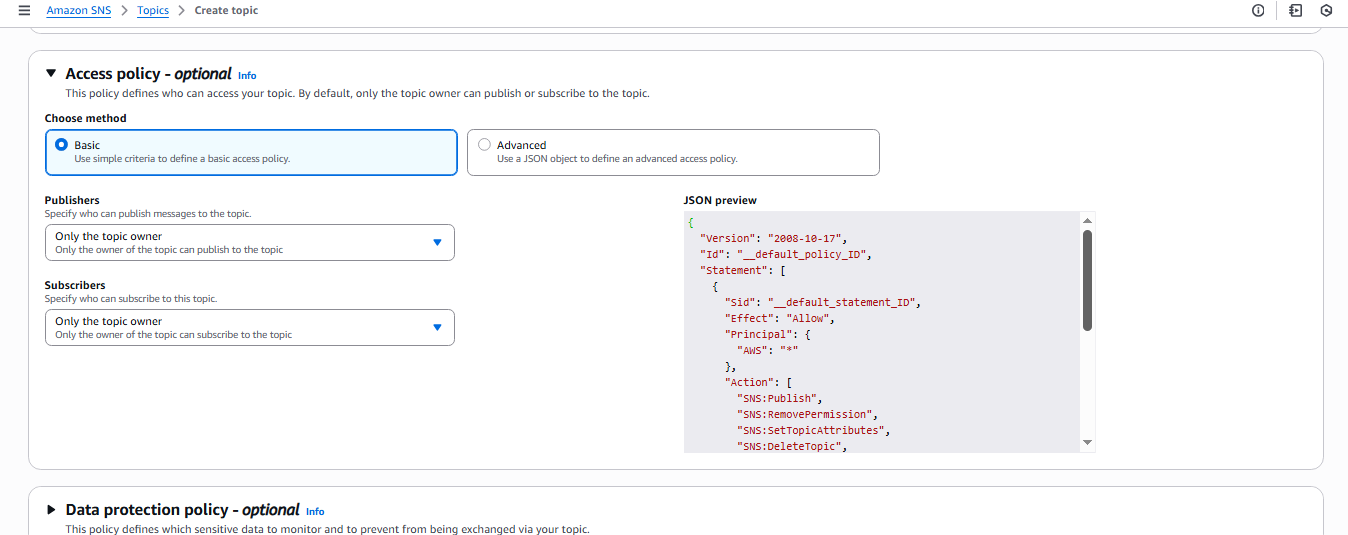Open Info link beside Data protection policy

[x=315, y=512]
